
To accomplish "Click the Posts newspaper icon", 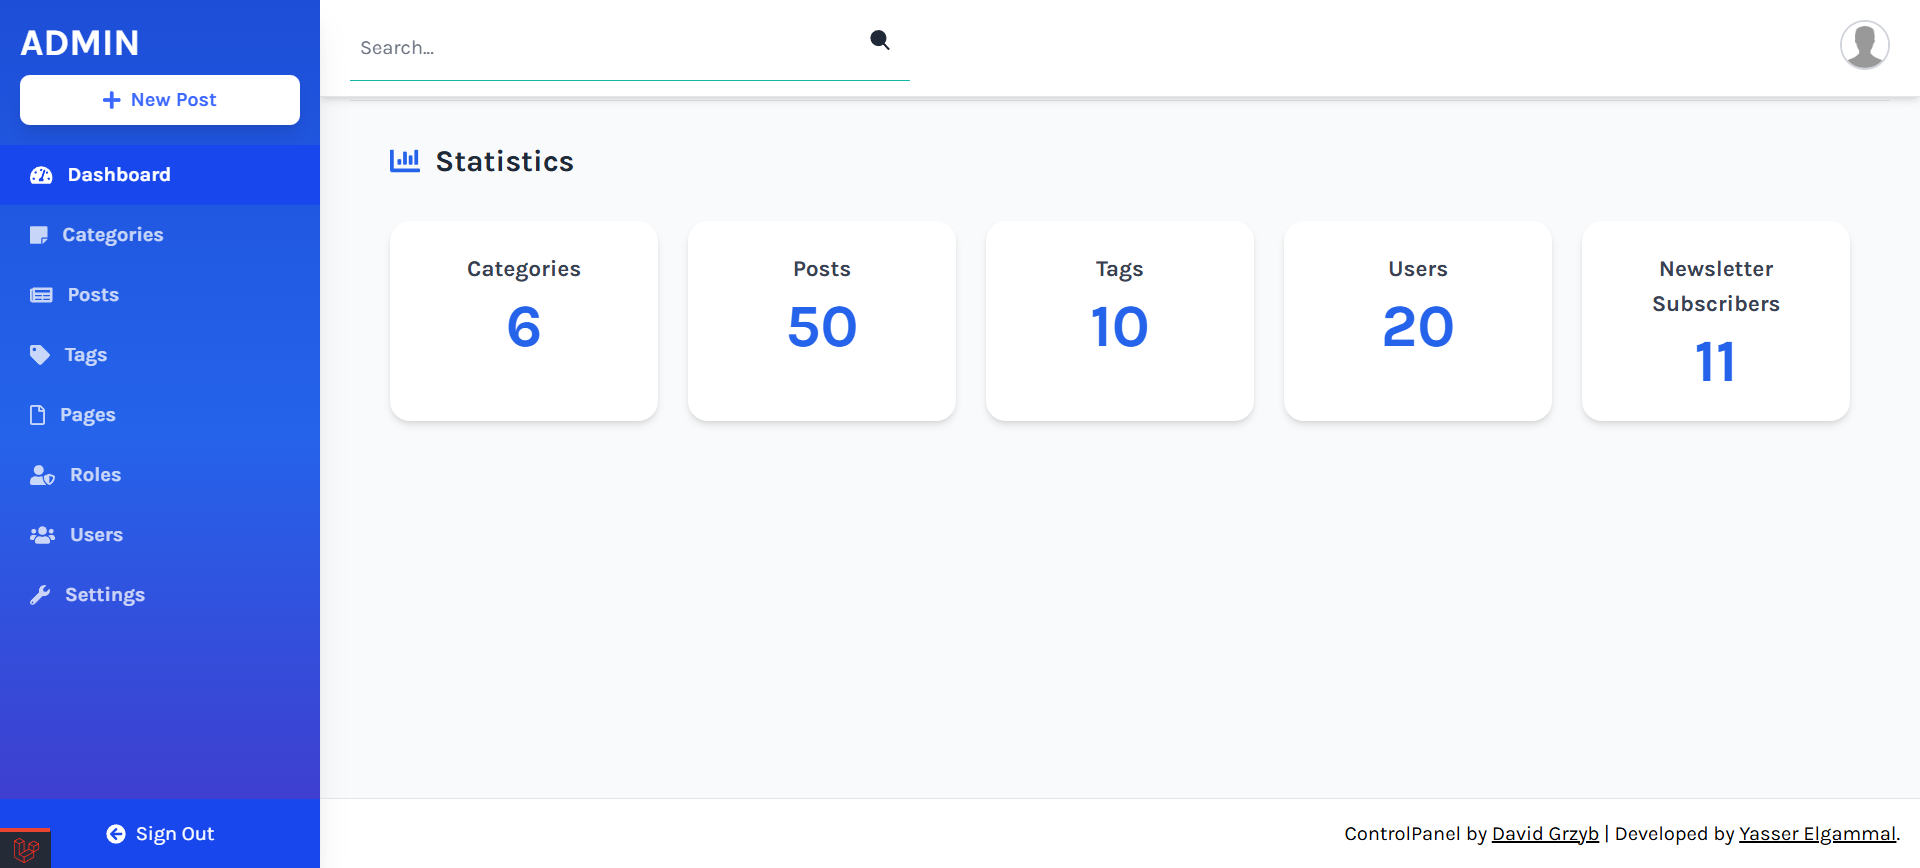I will (41, 295).
